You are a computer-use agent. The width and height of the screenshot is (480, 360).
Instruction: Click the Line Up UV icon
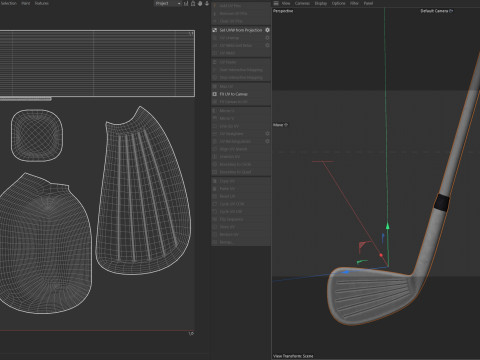pos(215,126)
